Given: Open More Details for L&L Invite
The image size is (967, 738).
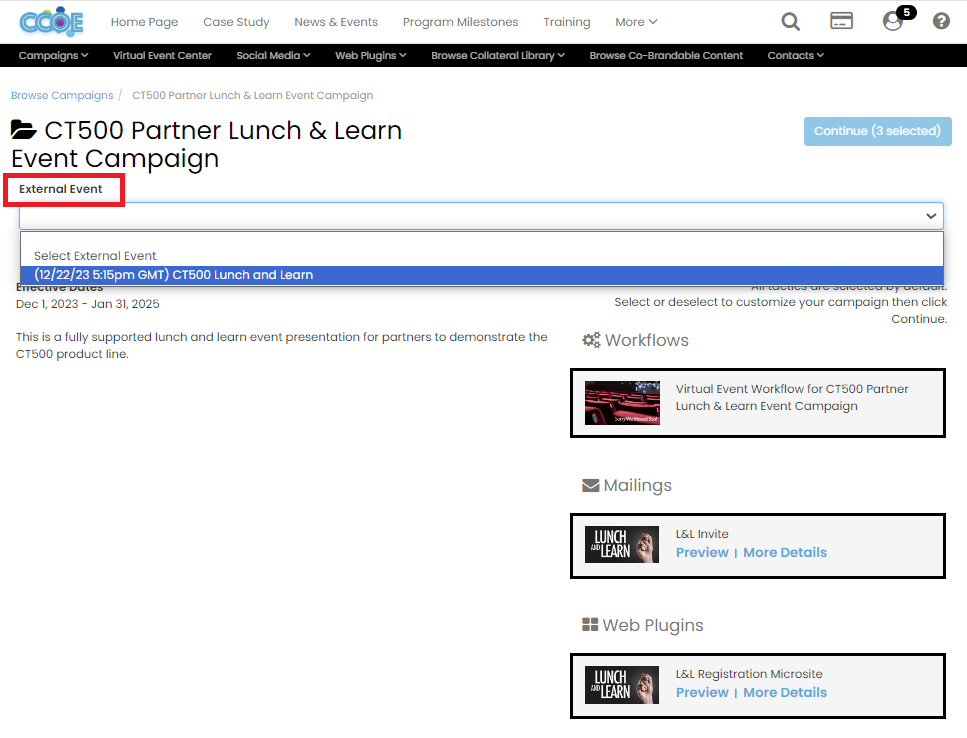Looking at the screenshot, I should 784,552.
